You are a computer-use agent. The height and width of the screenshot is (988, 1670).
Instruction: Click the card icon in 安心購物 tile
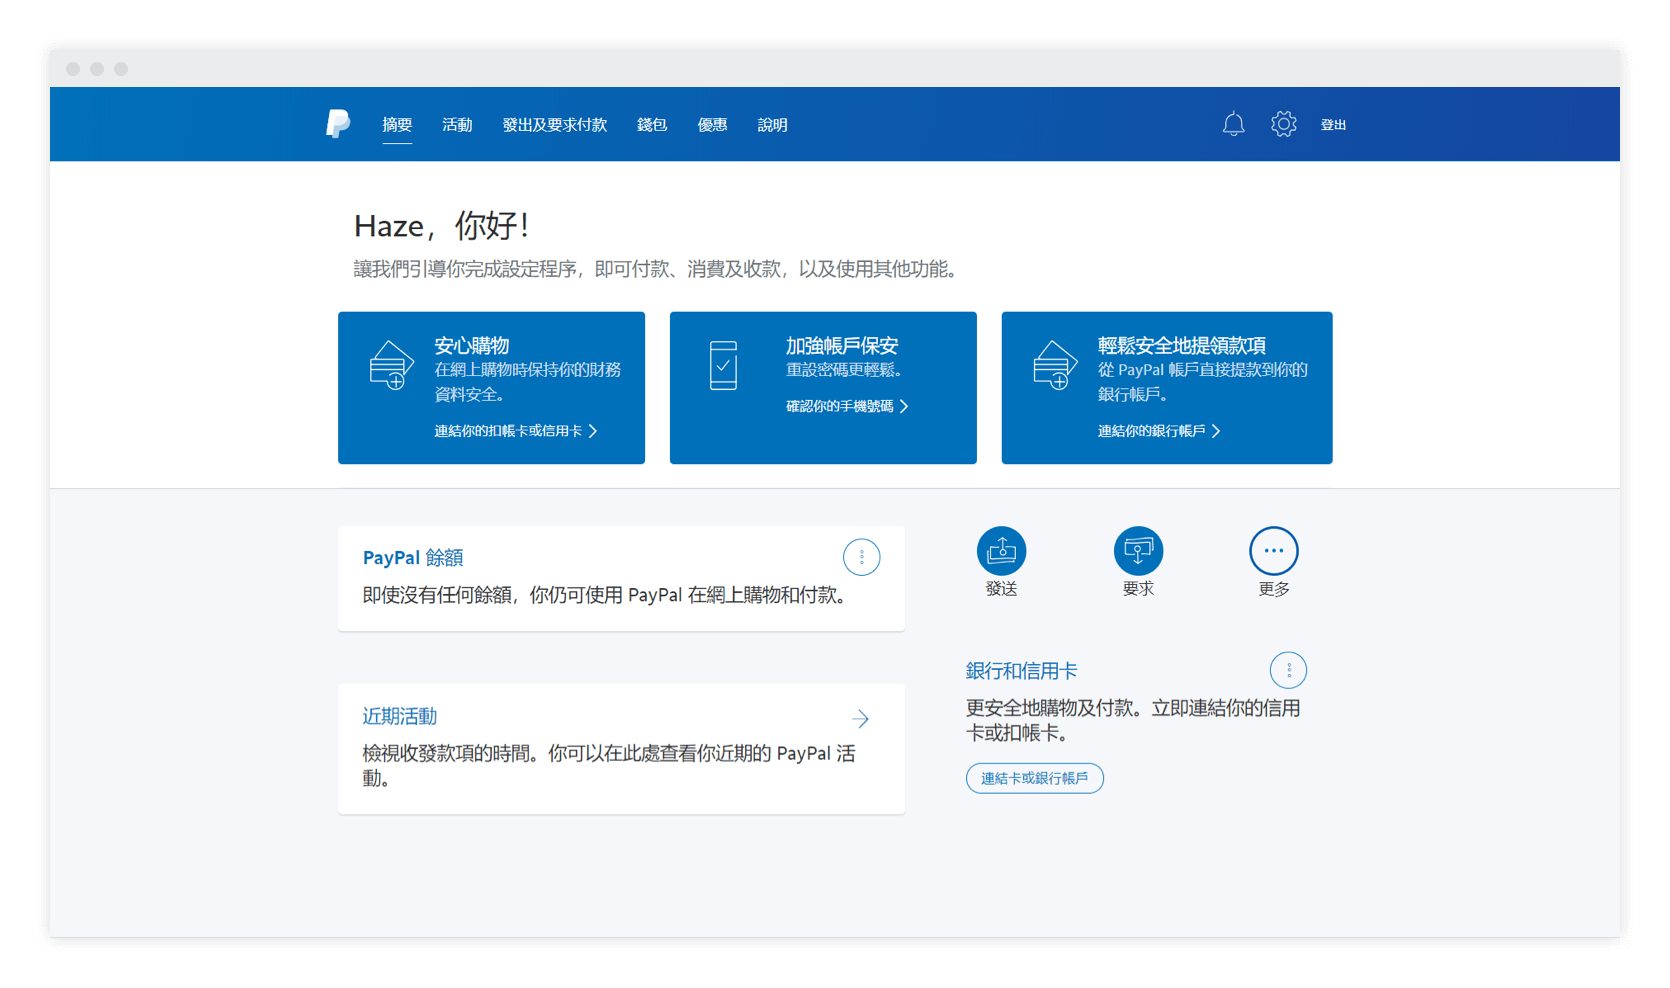pyautogui.click(x=391, y=366)
